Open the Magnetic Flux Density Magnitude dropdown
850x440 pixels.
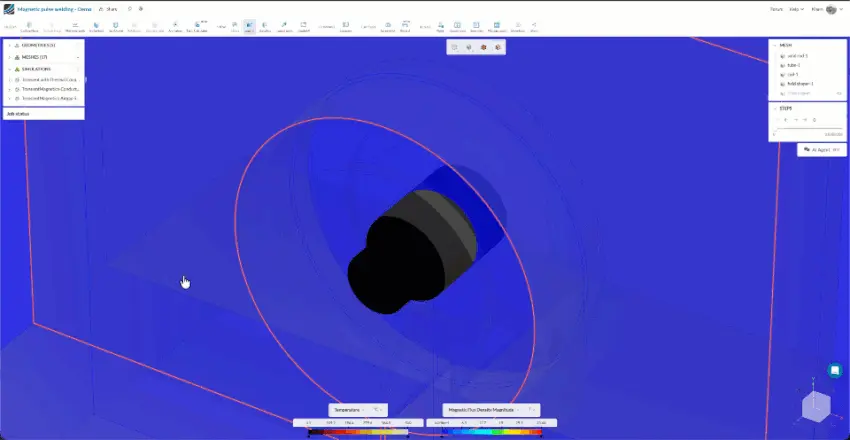click(484, 410)
